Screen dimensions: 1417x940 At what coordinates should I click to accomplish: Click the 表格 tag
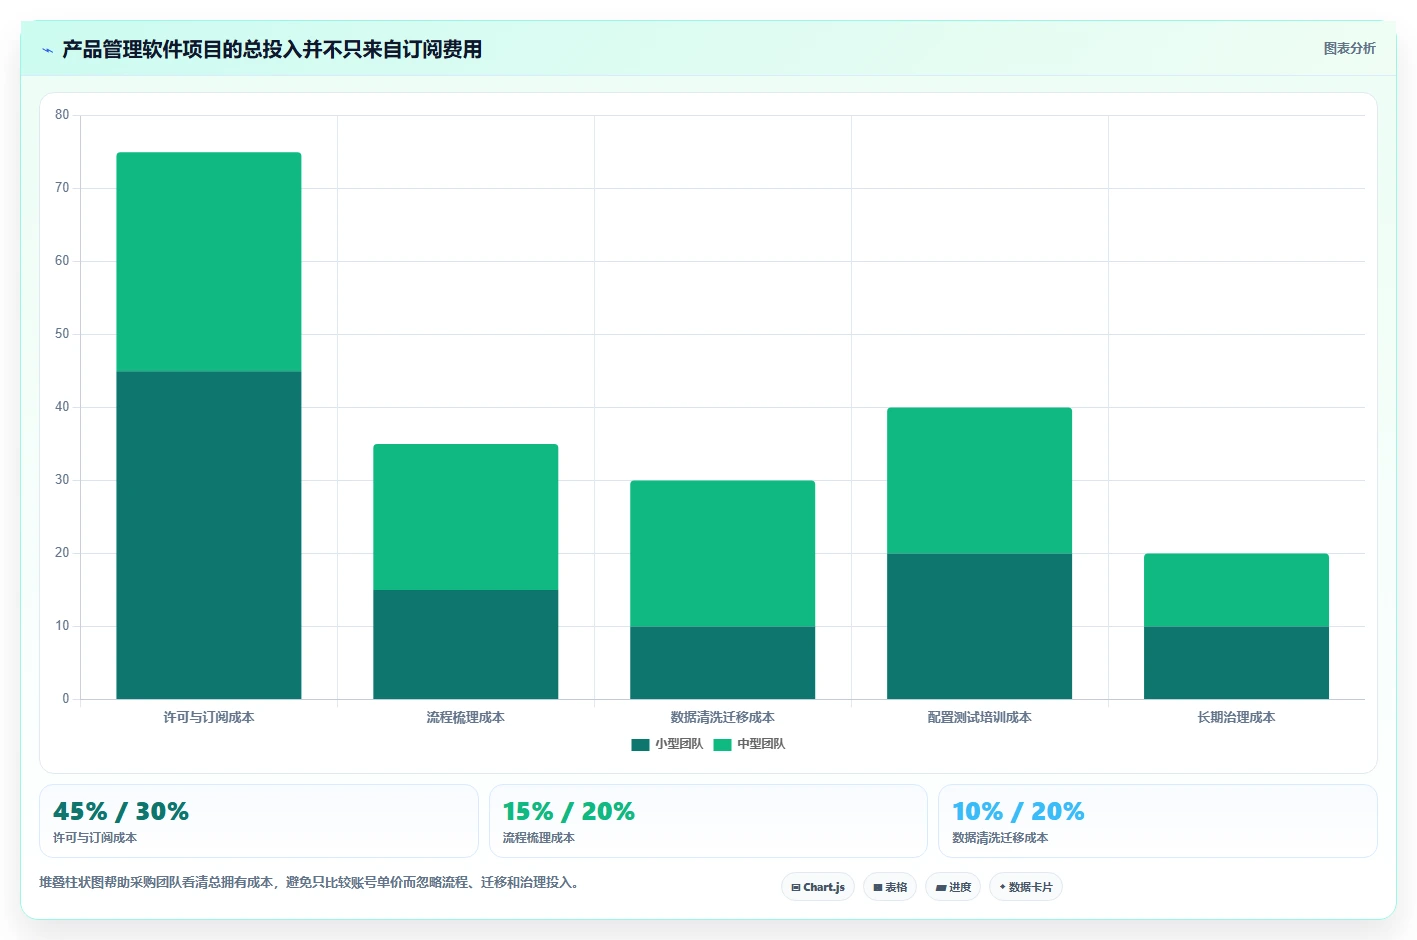click(890, 887)
